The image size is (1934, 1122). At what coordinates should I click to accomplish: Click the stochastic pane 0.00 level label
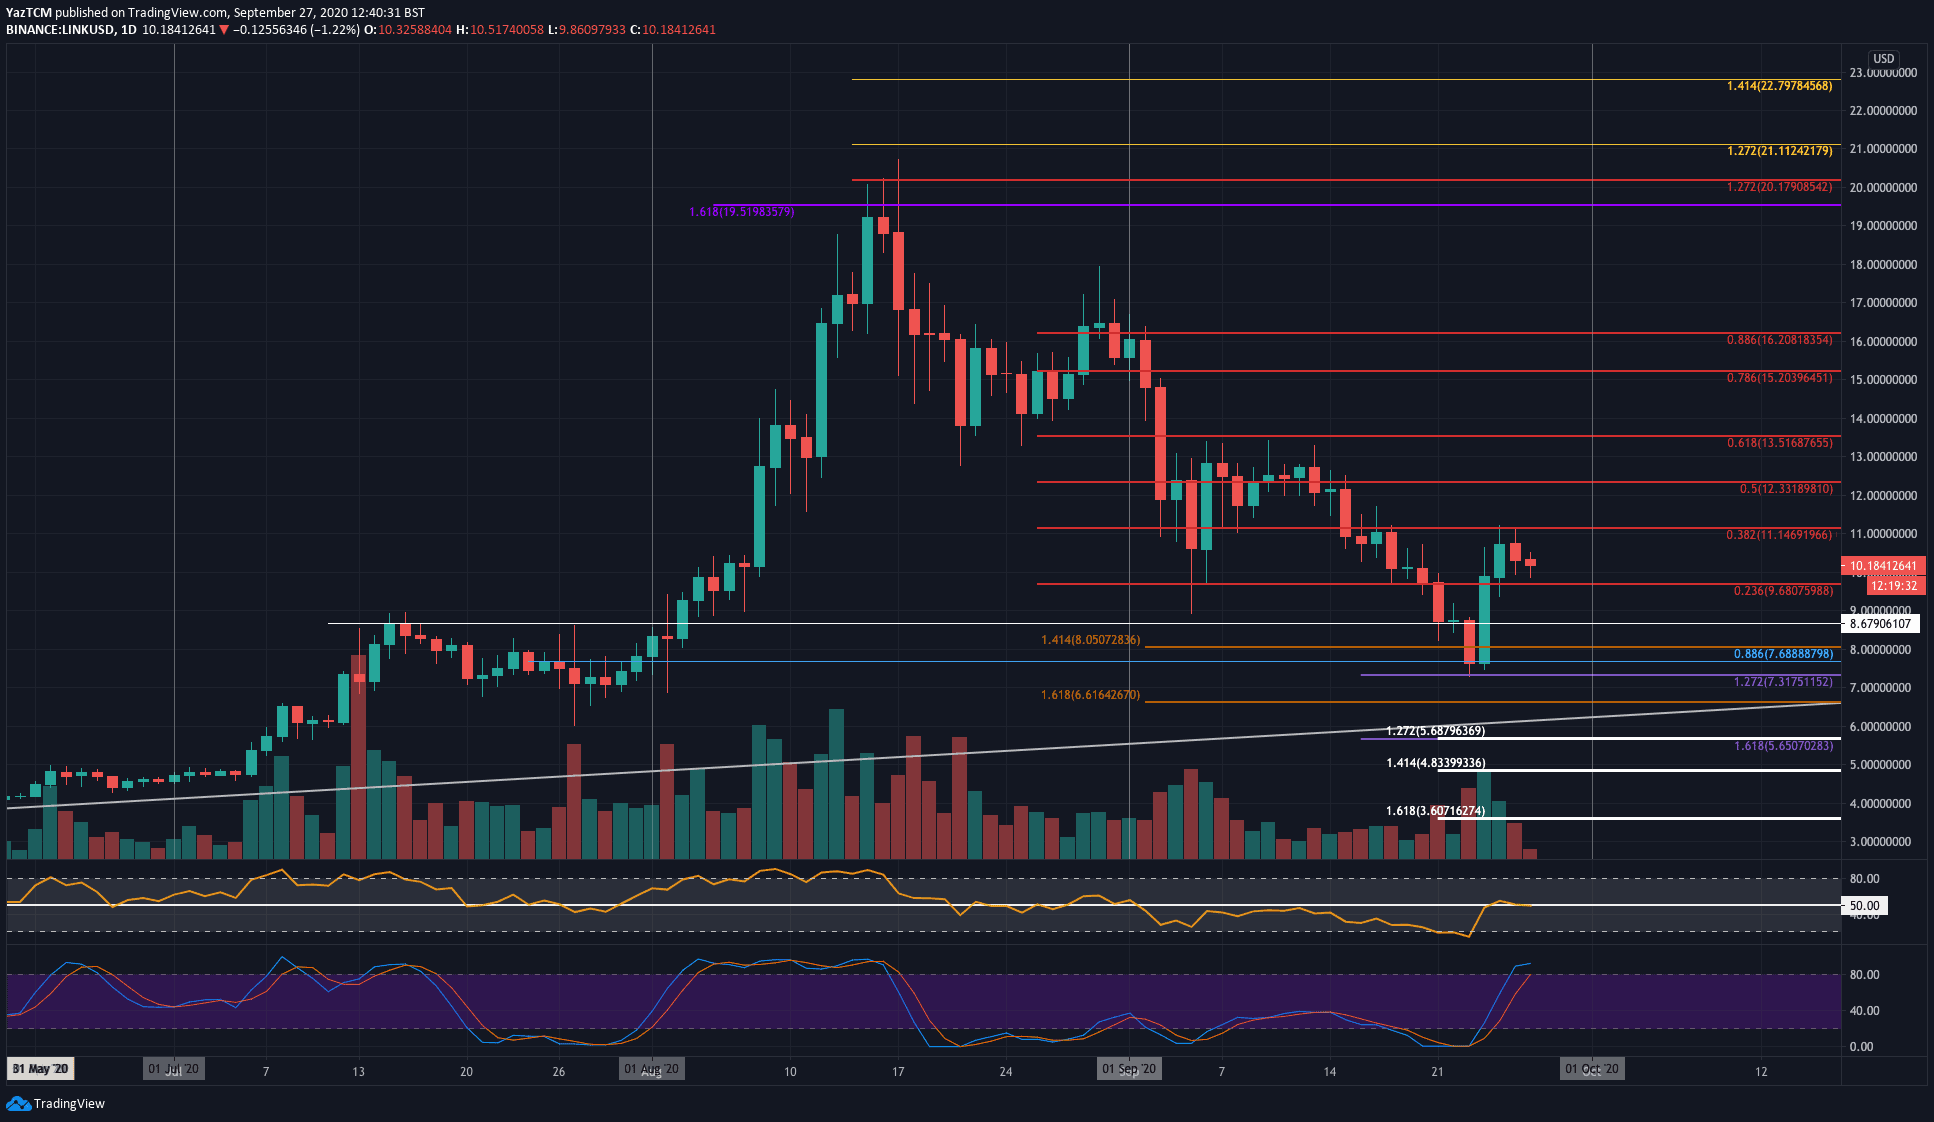(1861, 1047)
